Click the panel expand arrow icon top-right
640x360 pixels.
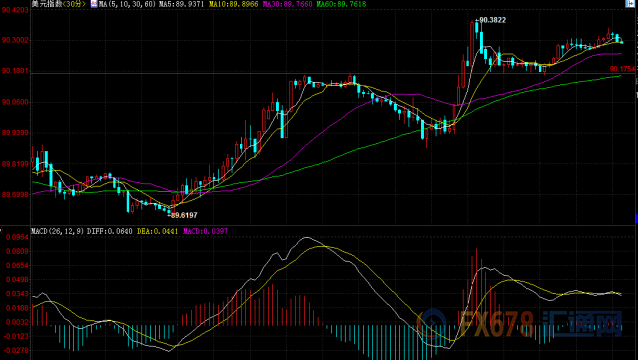[630, 4]
